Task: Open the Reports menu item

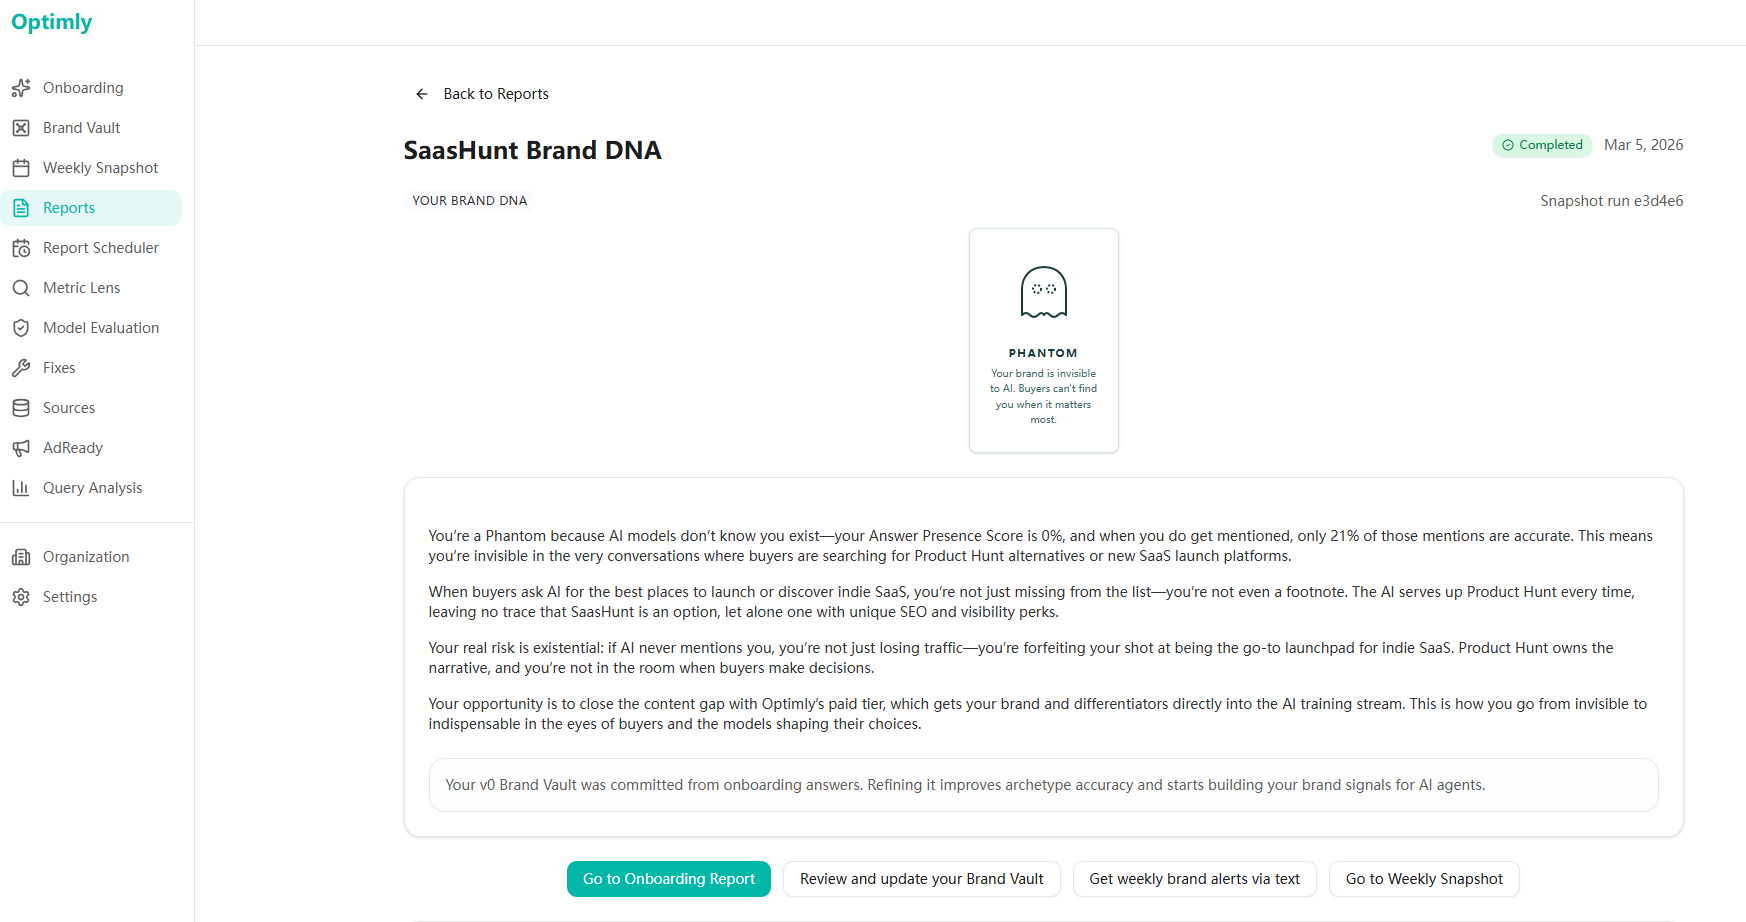Action: tap(69, 208)
